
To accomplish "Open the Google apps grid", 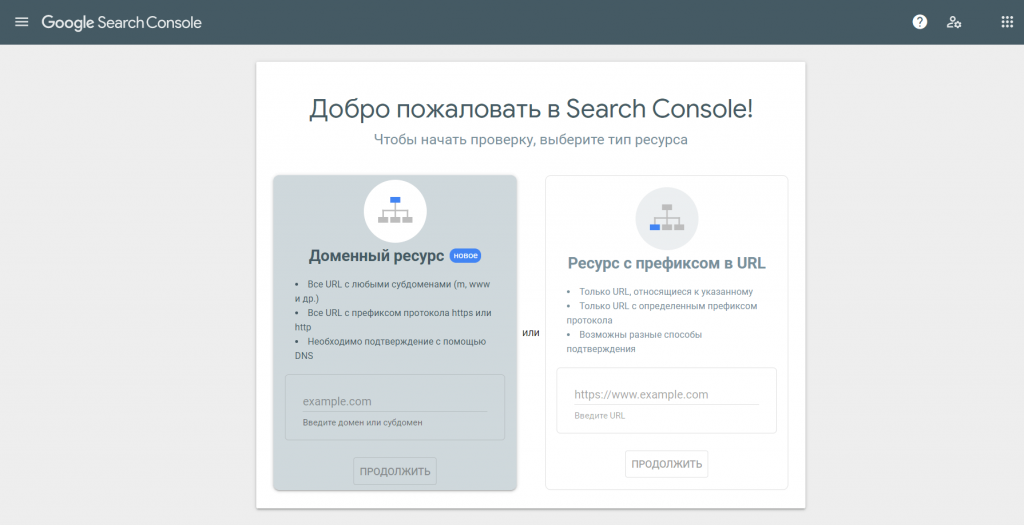I will coord(1007,22).
